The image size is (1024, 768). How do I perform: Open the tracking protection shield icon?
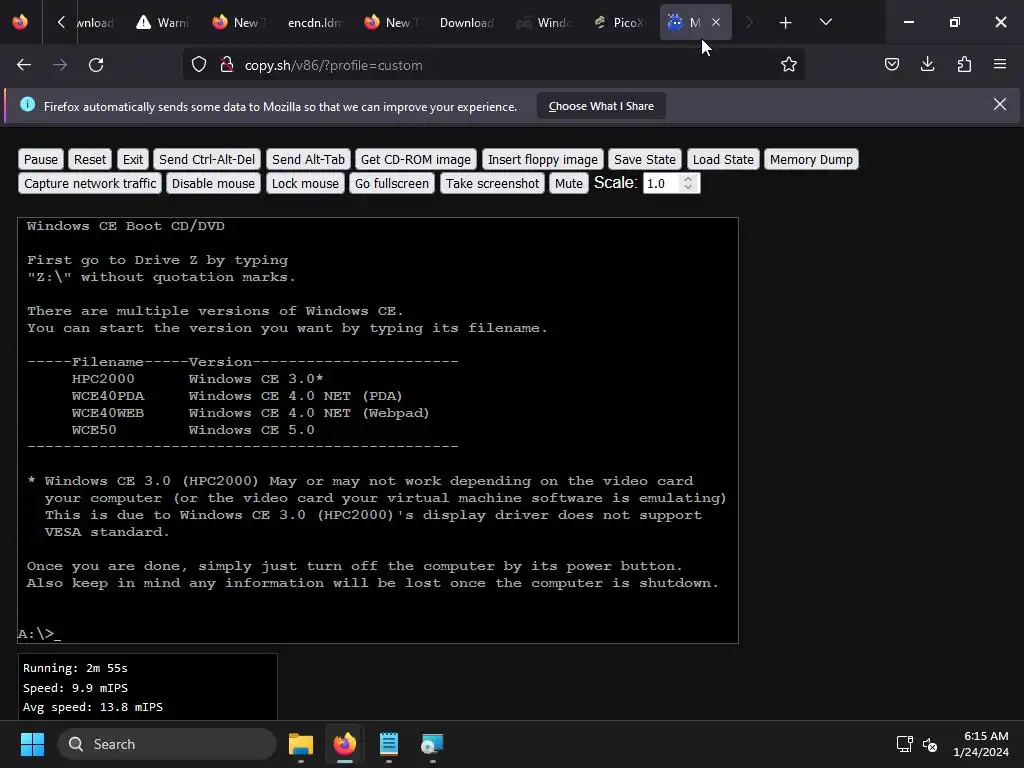click(199, 65)
